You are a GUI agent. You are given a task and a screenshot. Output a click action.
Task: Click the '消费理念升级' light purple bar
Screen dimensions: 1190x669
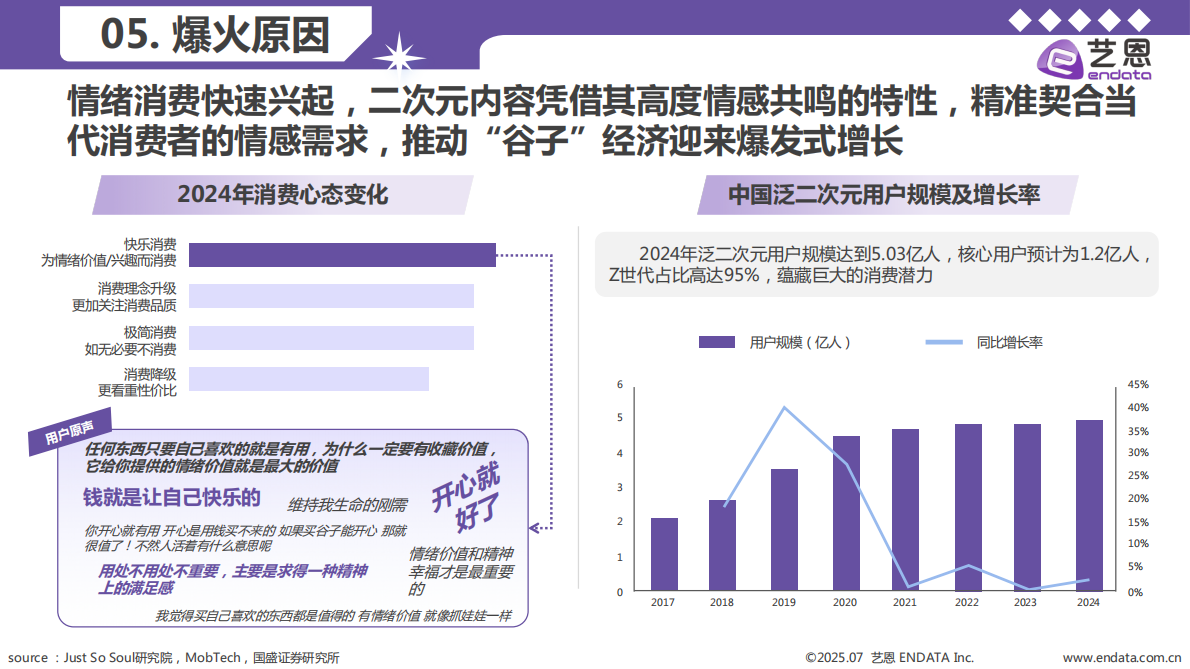pyautogui.click(x=331, y=296)
